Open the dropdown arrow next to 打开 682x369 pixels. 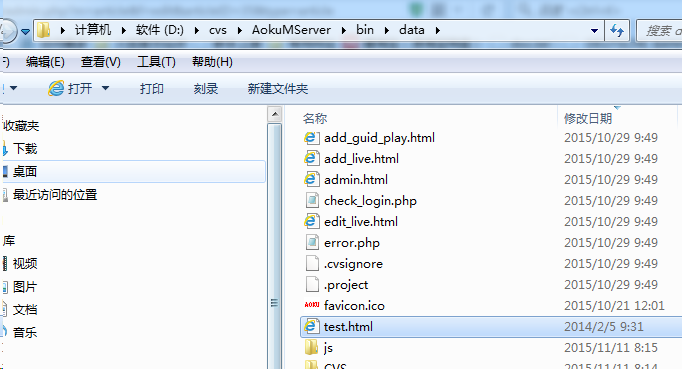105,88
